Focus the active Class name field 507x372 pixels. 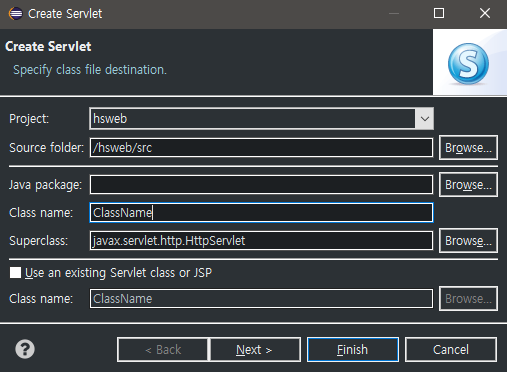pyautogui.click(x=261, y=213)
